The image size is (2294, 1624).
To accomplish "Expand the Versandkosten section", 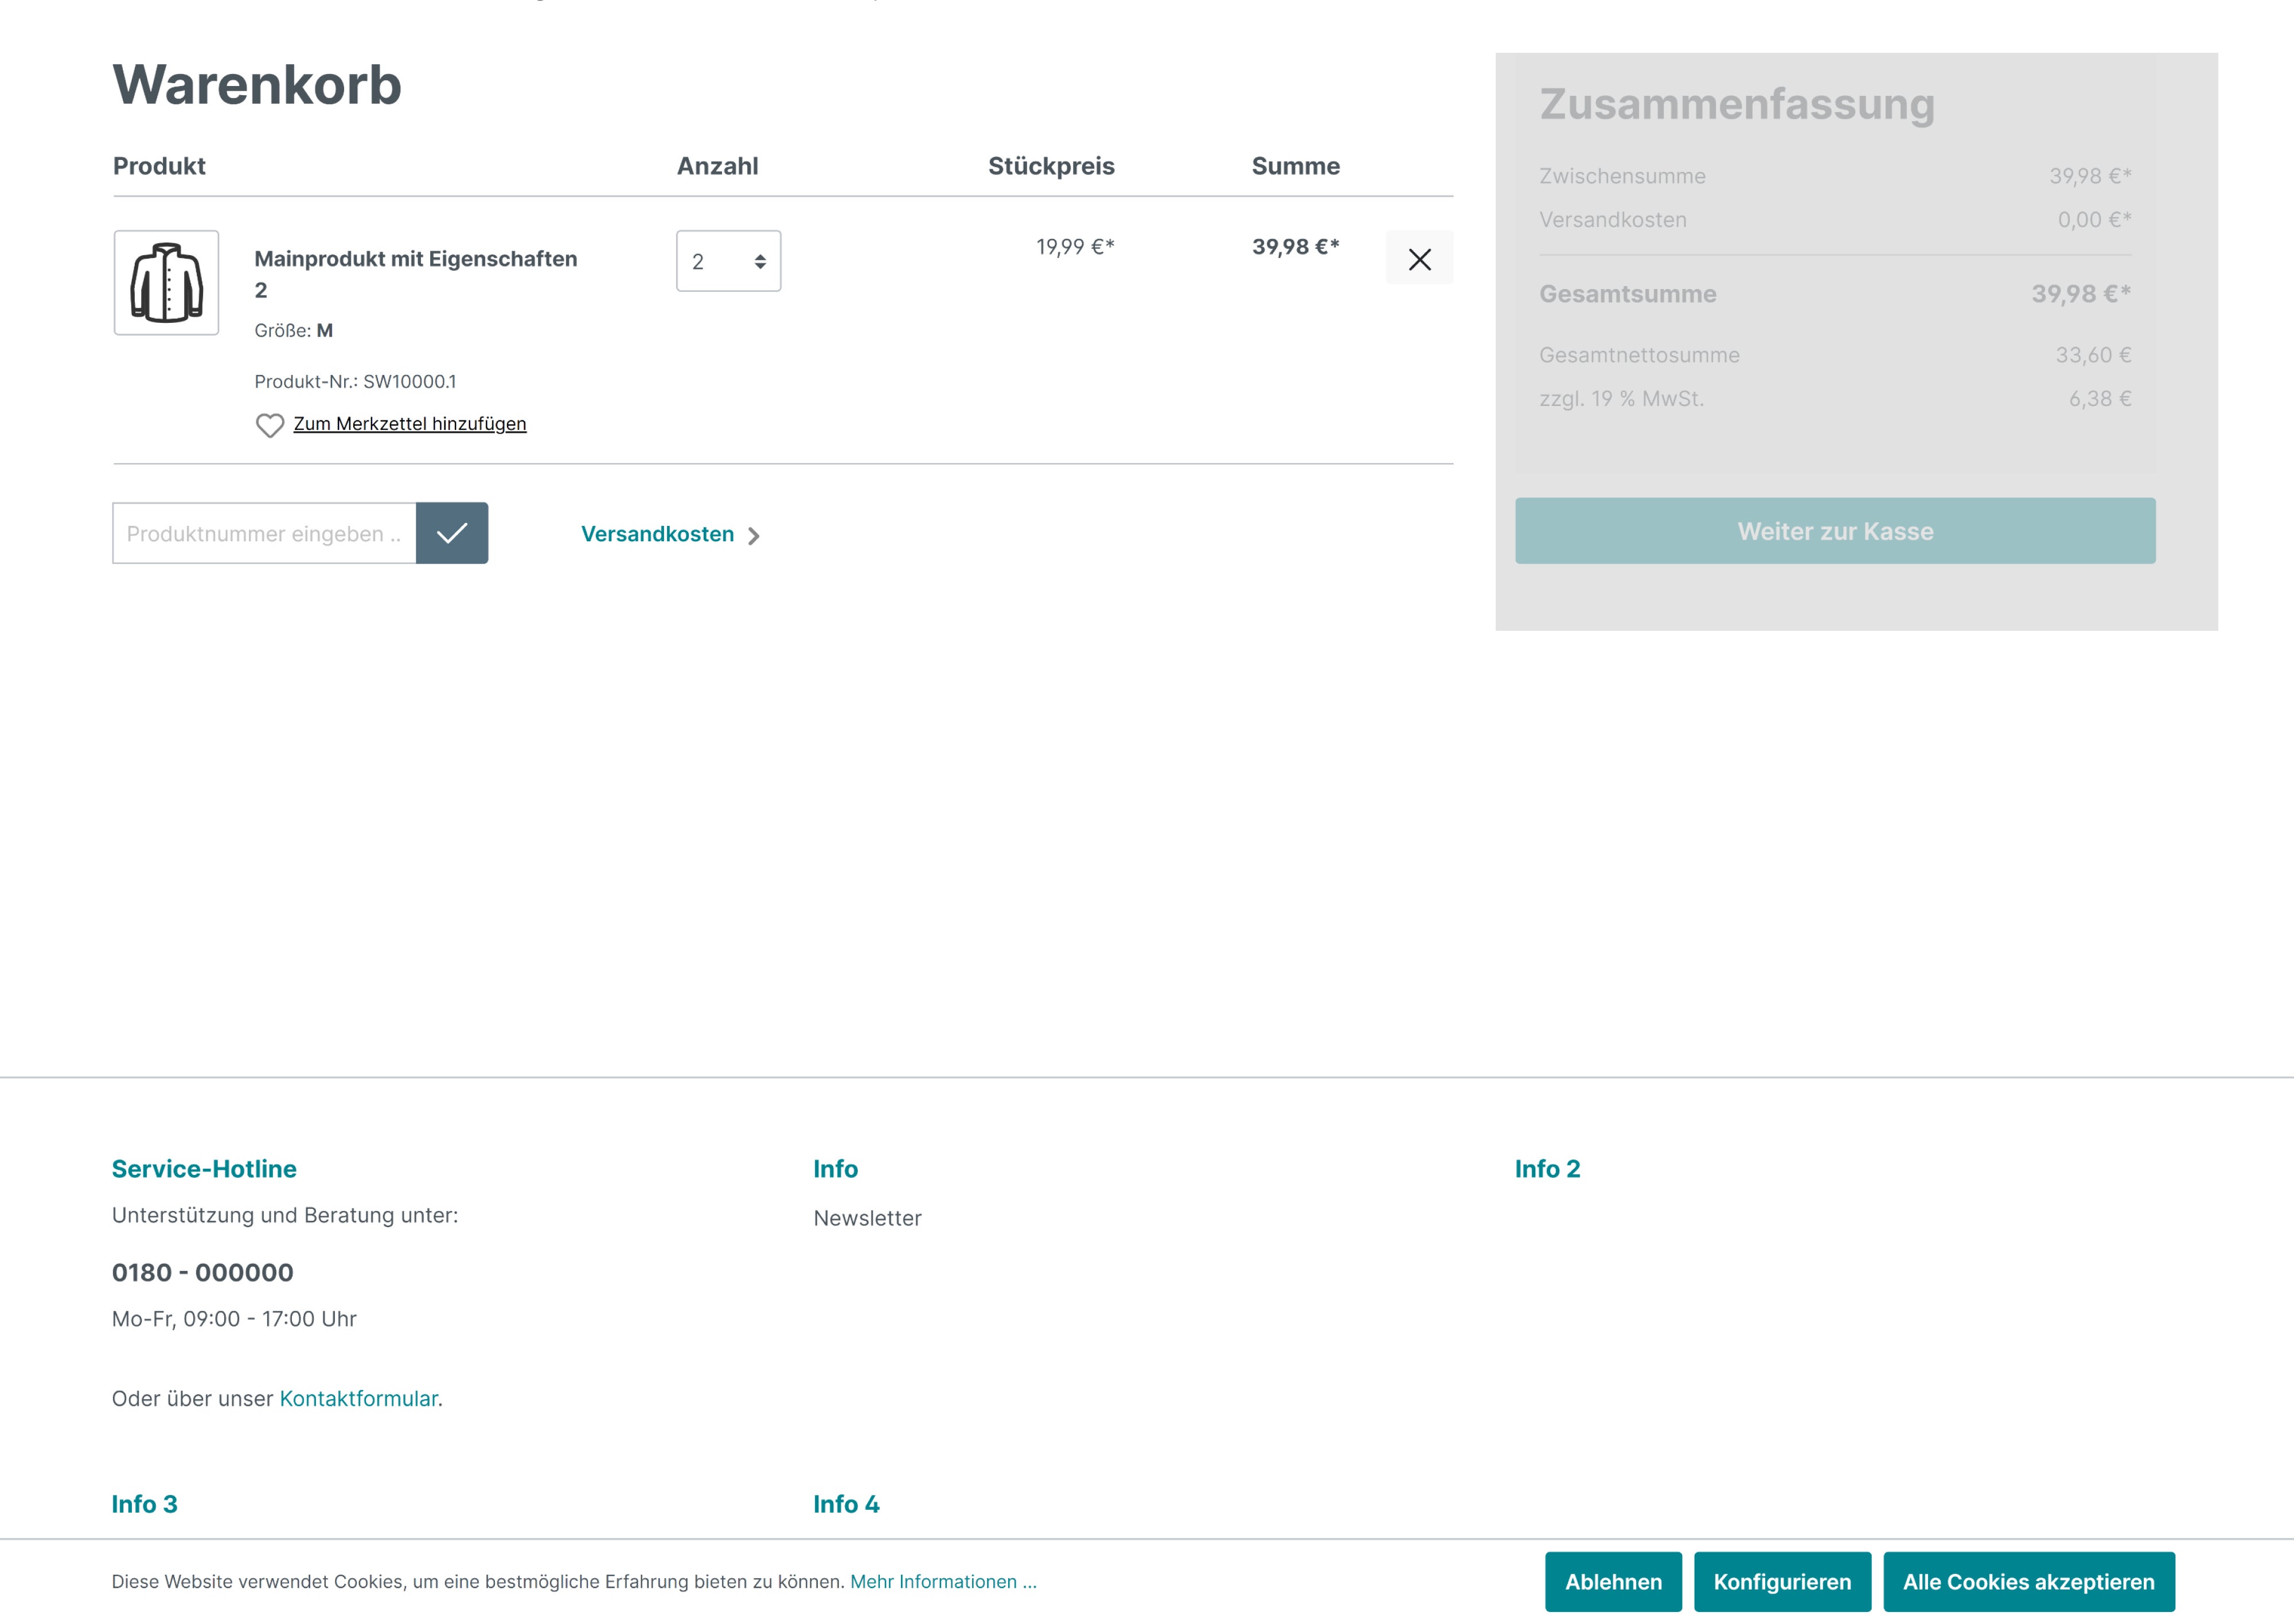I will pyautogui.click(x=670, y=534).
